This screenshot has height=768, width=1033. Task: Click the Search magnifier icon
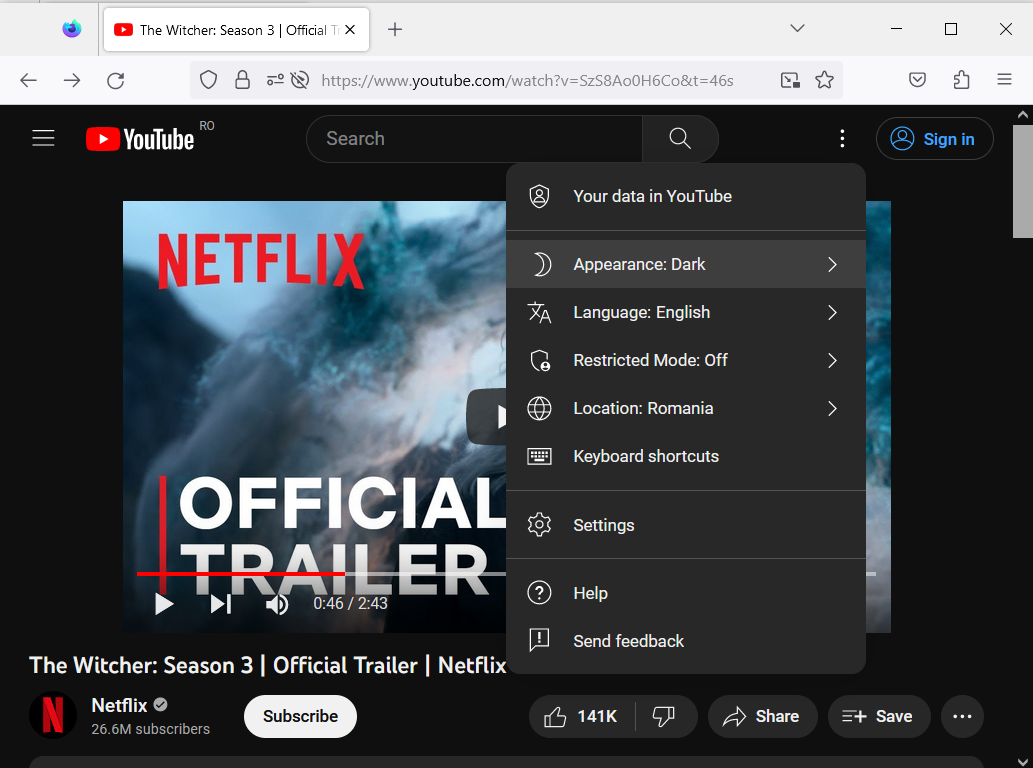pos(679,138)
